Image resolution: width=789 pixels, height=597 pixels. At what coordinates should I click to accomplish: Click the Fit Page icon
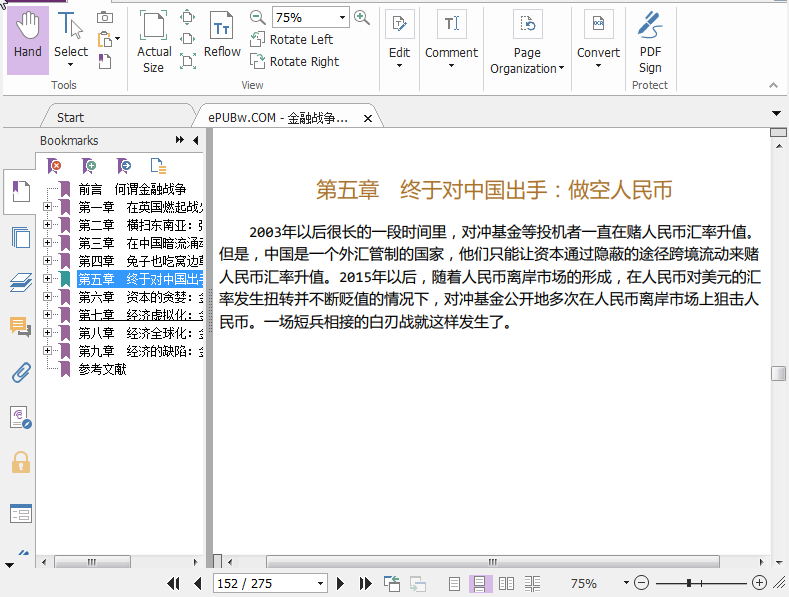click(187, 17)
